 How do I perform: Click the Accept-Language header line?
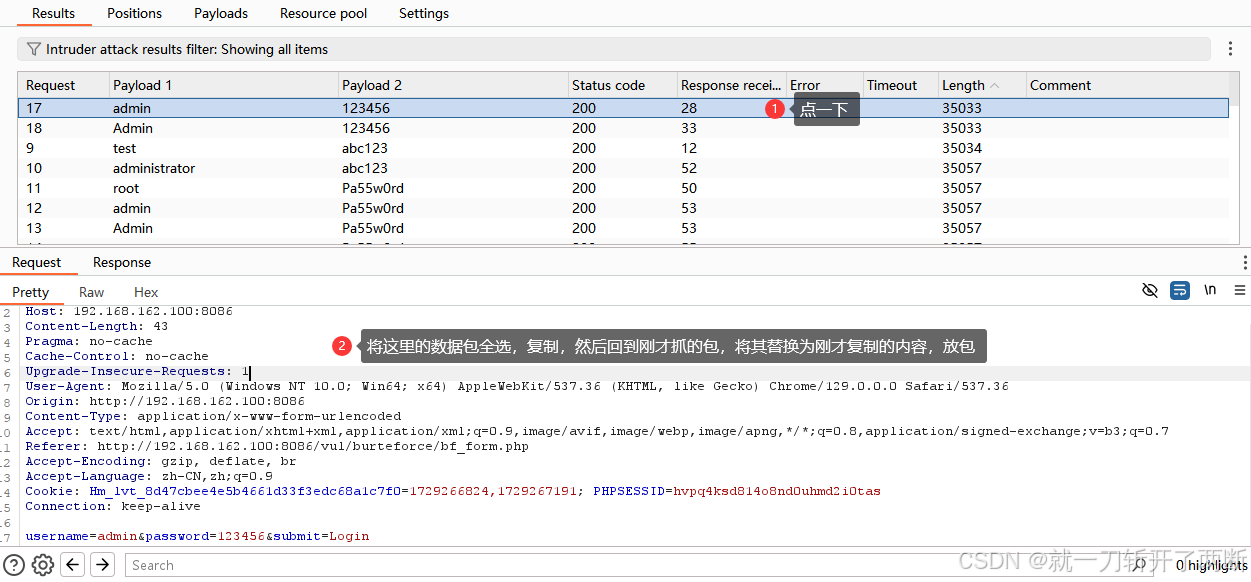coord(149,476)
